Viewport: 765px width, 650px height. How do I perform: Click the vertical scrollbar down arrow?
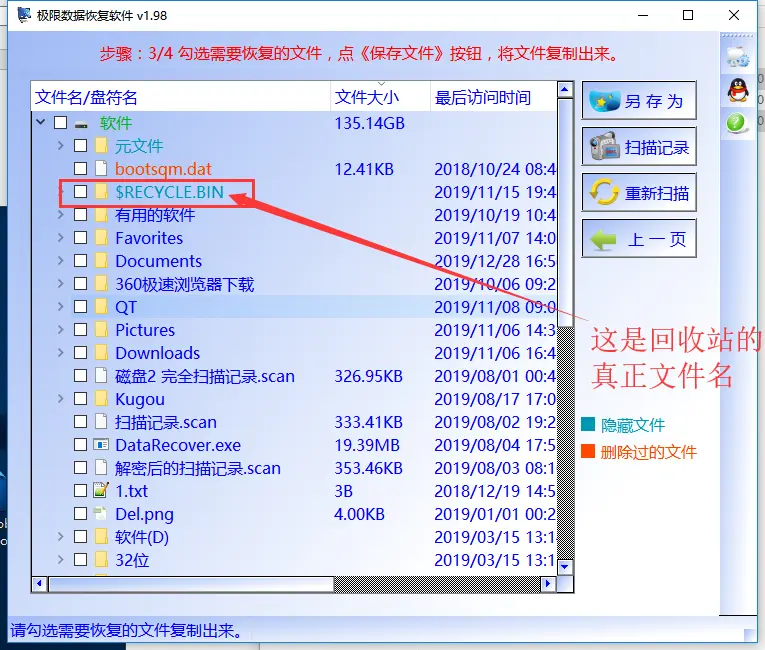(x=565, y=567)
